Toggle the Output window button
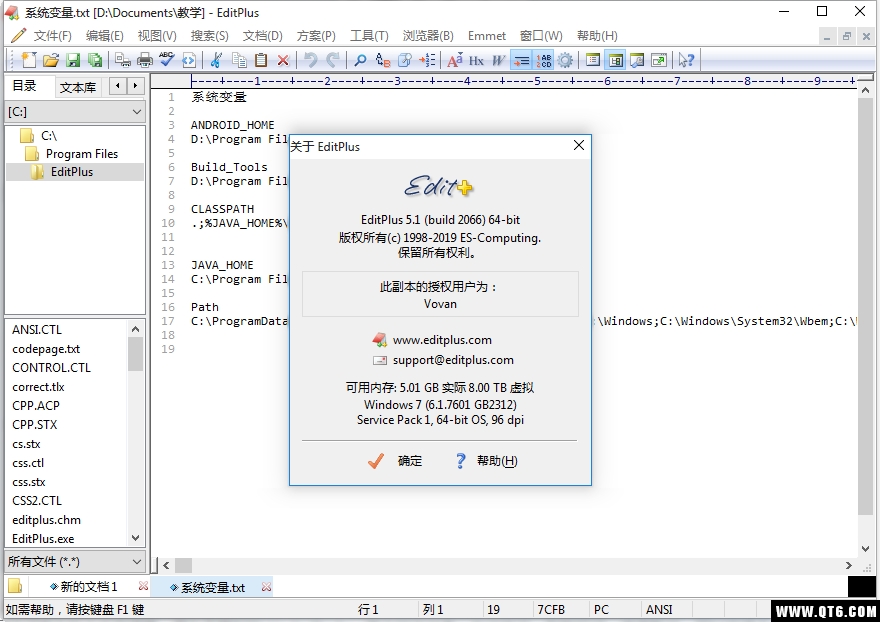 pos(637,60)
